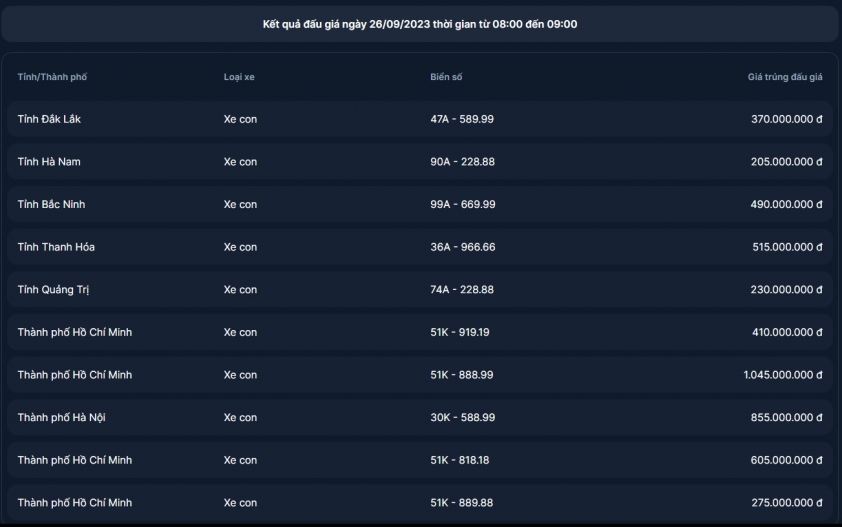Click license plate 36A - 966.66

click(x=462, y=247)
